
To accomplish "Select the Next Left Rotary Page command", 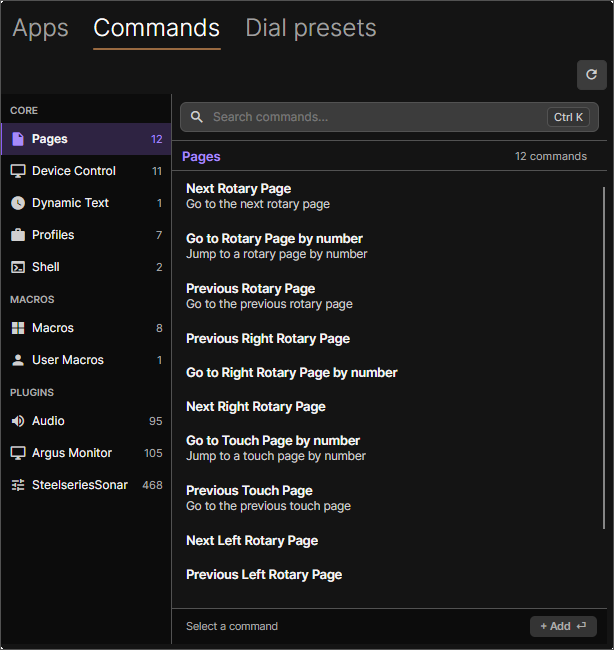I will pyautogui.click(x=388, y=541).
